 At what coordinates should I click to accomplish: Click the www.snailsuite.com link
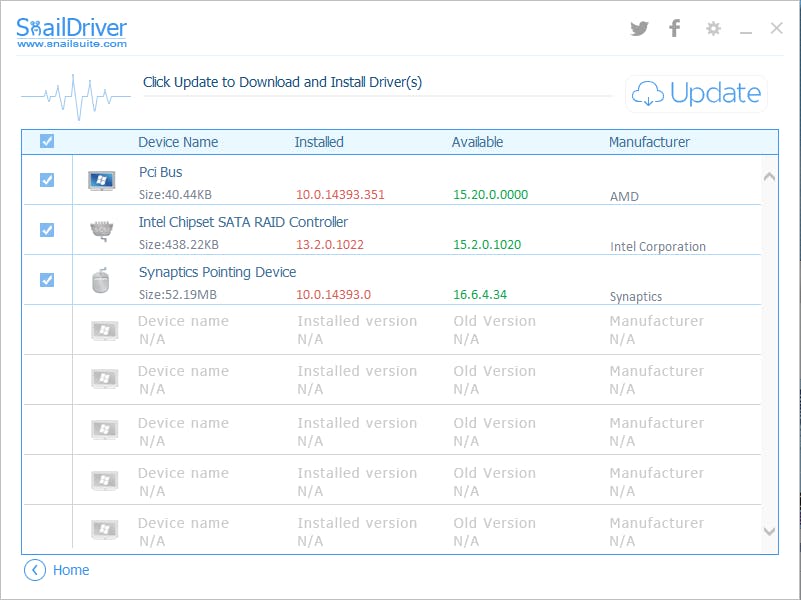pyautogui.click(x=72, y=44)
